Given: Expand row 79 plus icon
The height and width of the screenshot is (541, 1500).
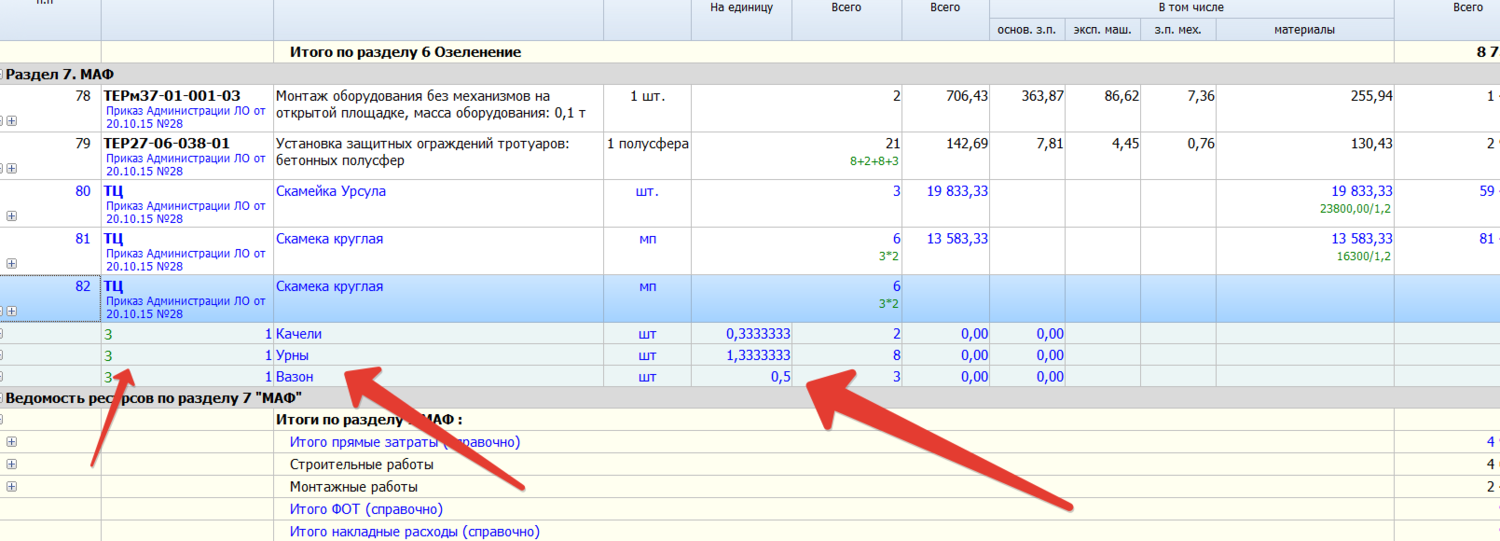Looking at the screenshot, I should tap(12, 169).
